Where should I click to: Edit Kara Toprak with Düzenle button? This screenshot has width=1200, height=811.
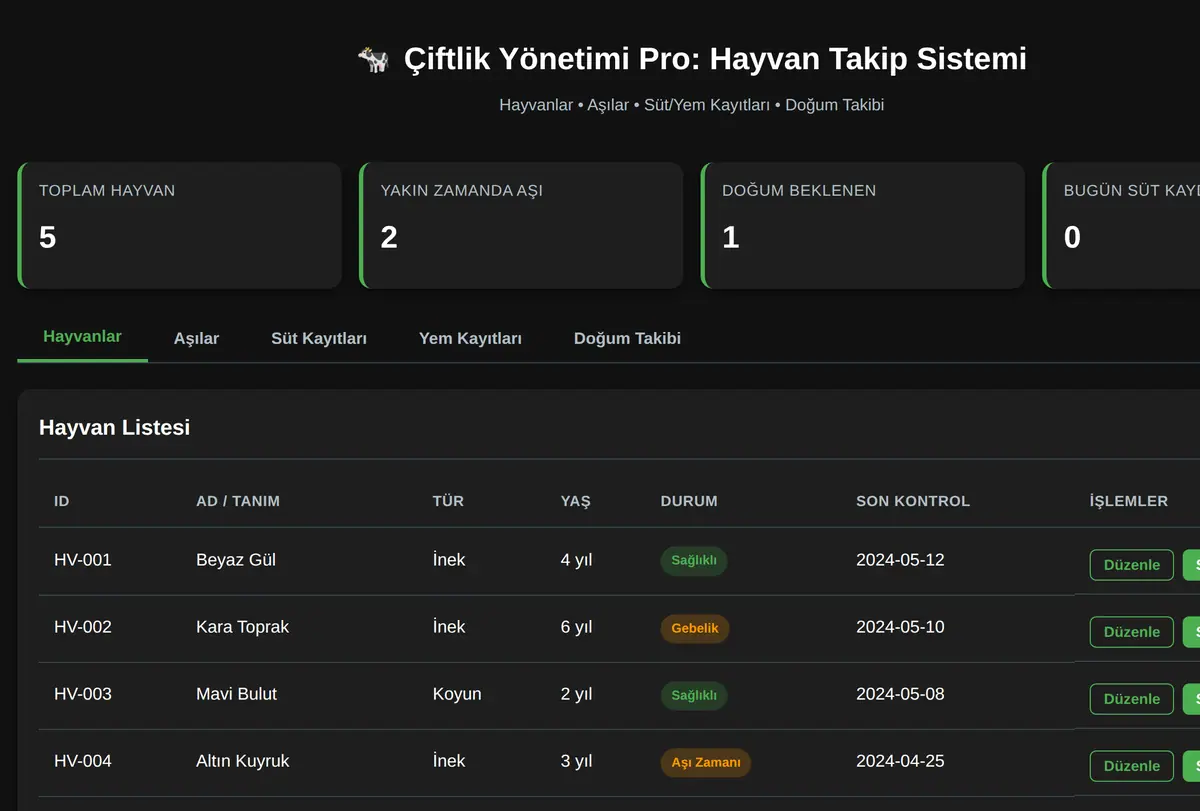(x=1132, y=632)
